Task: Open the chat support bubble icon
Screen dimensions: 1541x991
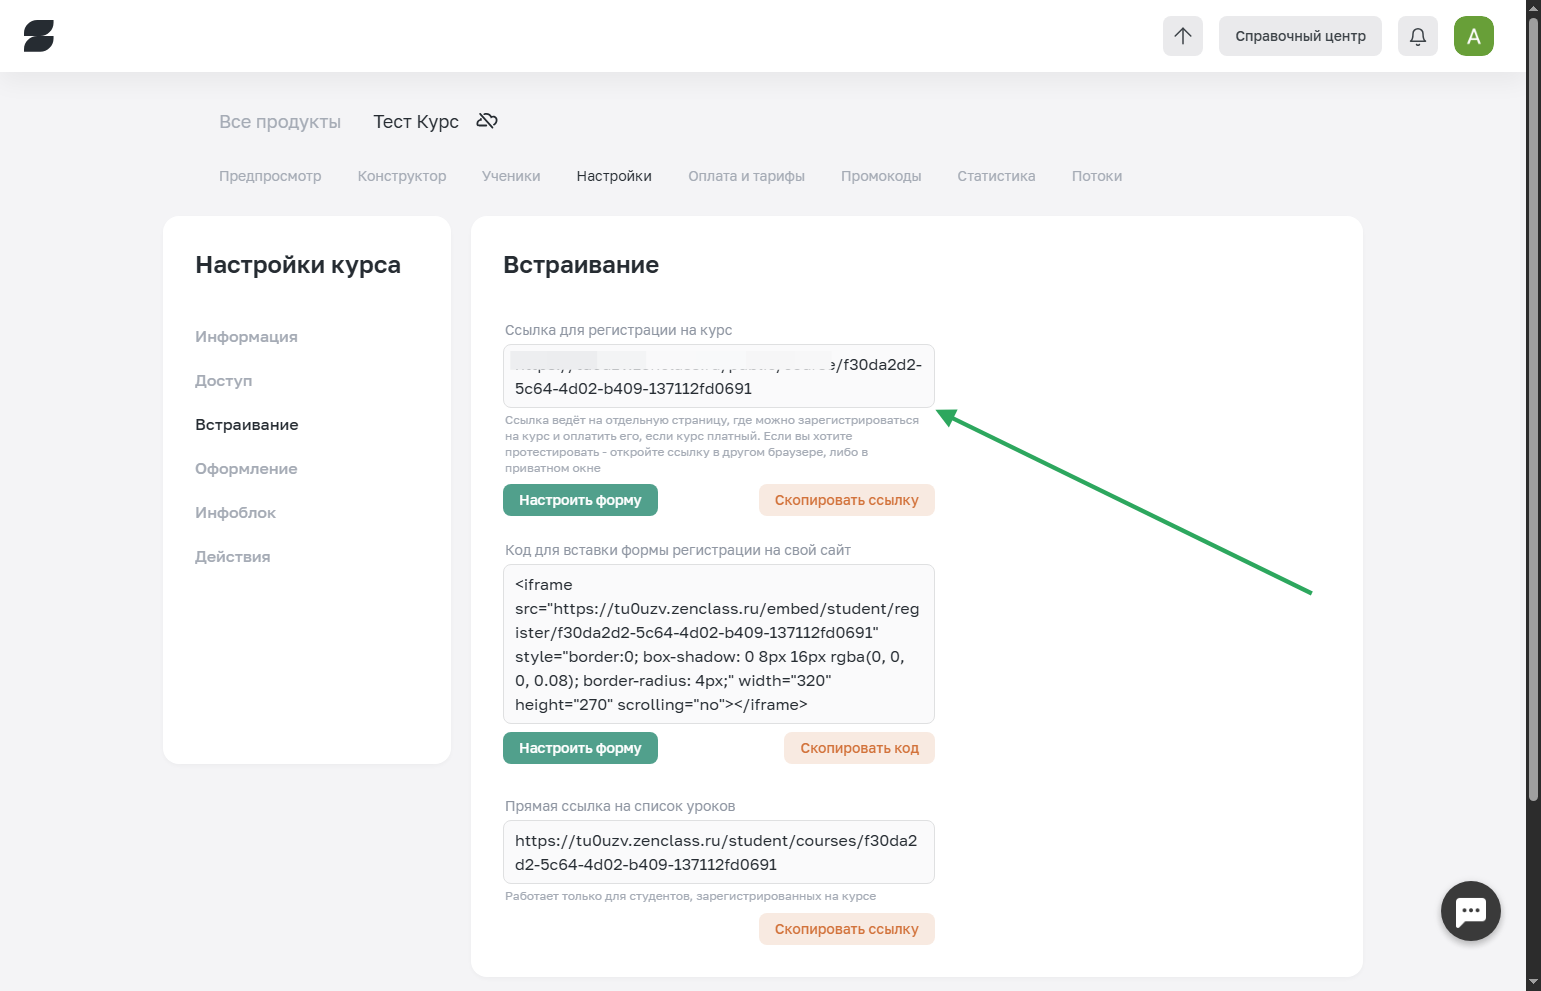Action: 1471,911
